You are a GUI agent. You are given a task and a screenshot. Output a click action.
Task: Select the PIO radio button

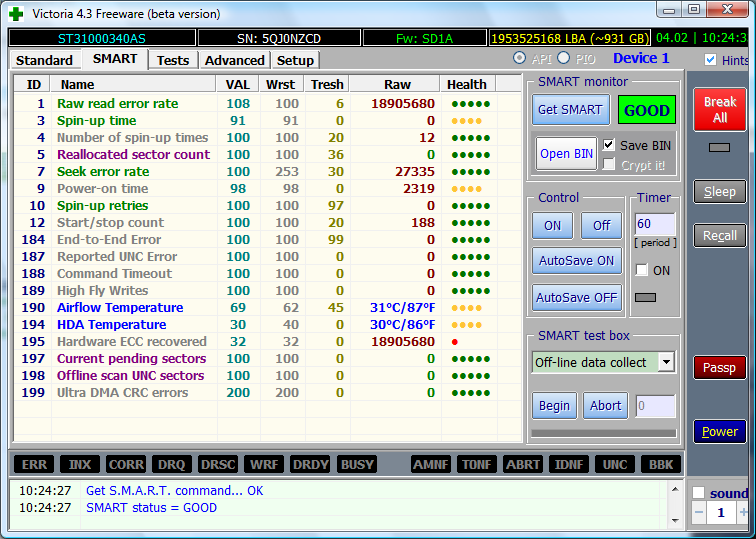(x=563, y=58)
